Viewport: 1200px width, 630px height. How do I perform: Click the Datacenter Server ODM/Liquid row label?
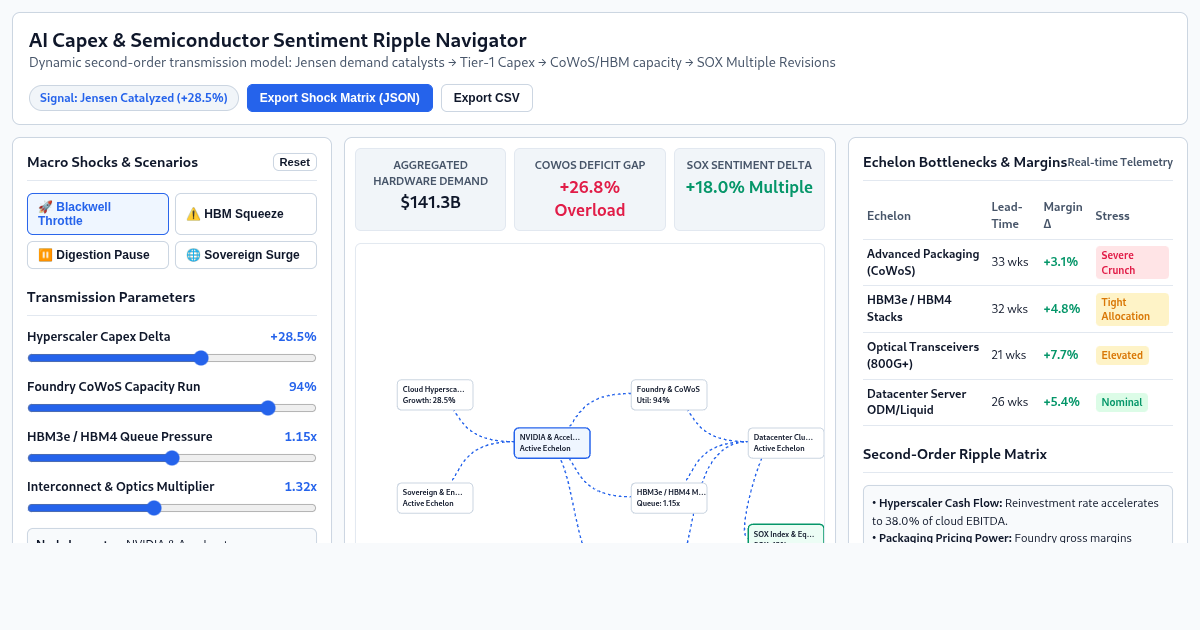pos(917,402)
